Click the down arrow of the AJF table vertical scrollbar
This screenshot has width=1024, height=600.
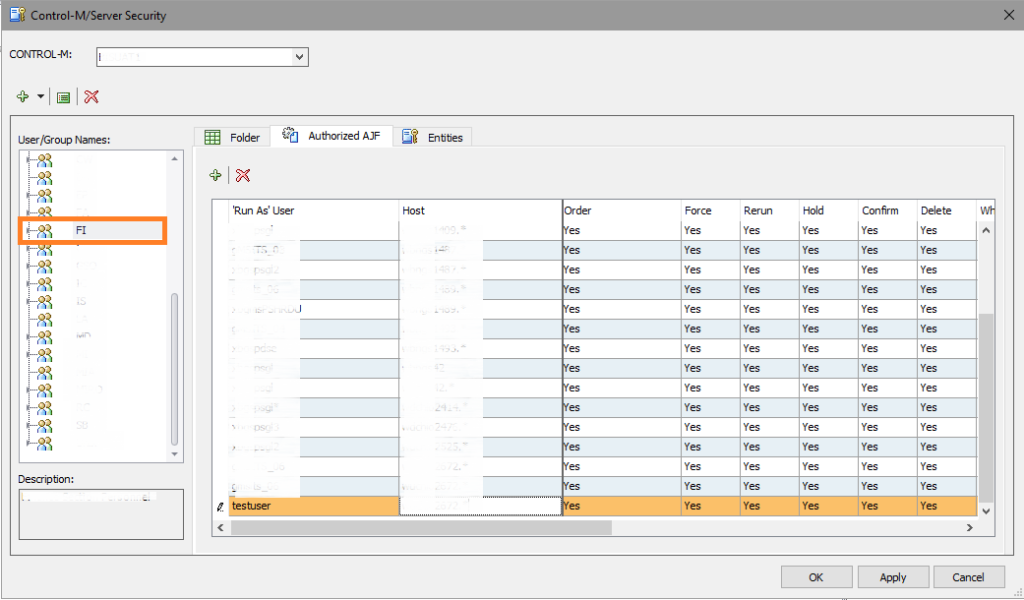pyautogui.click(x=986, y=511)
